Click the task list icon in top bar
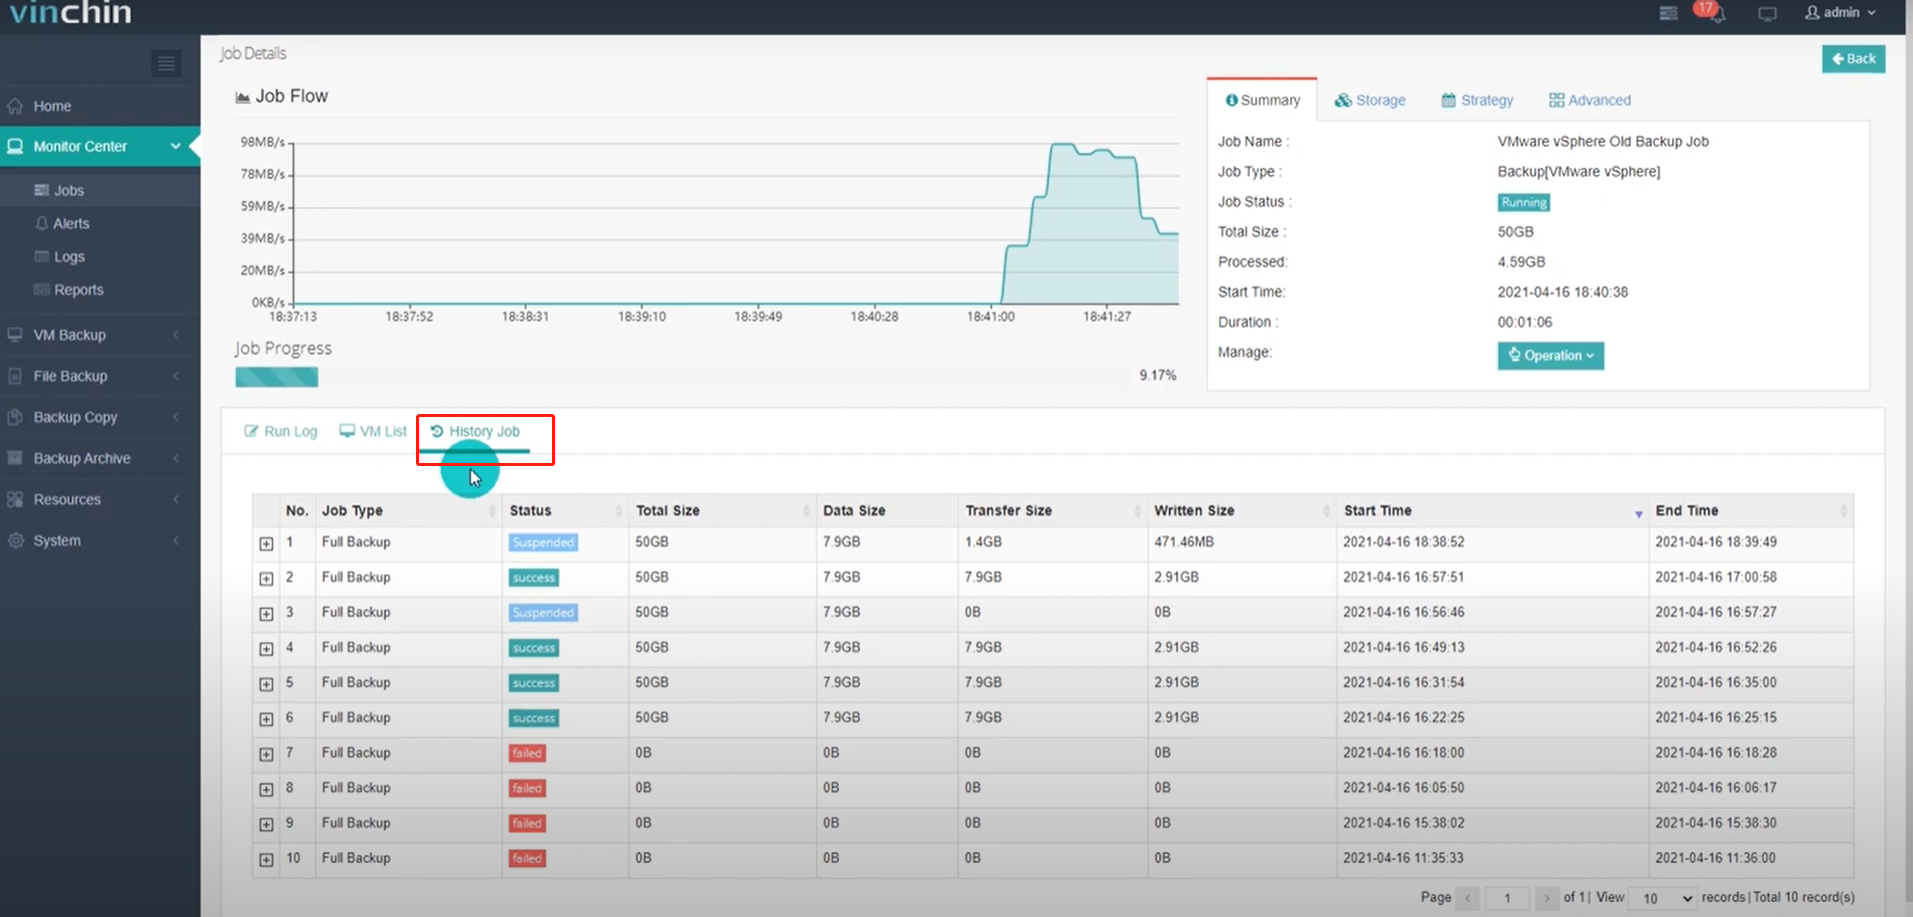 coord(1668,13)
